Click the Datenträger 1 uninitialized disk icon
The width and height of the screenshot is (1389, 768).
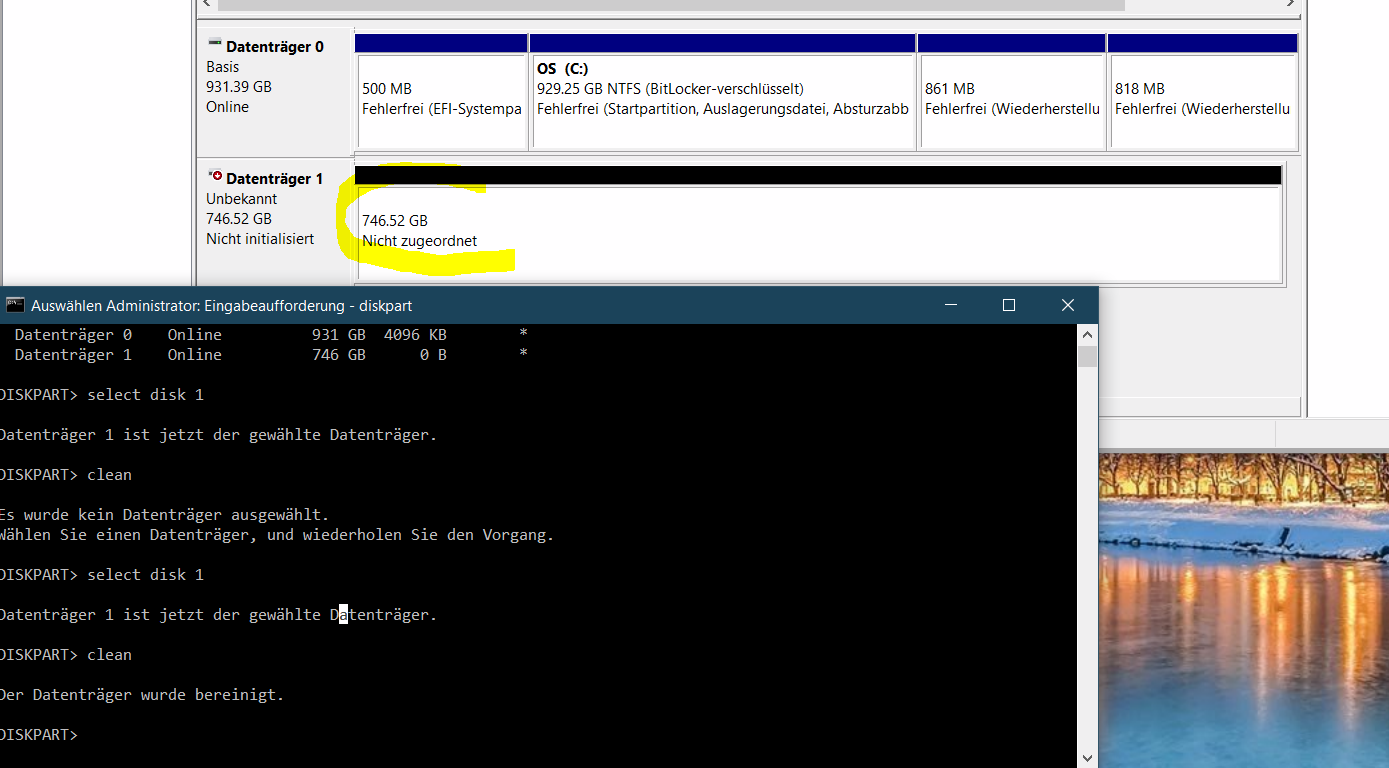point(214,176)
